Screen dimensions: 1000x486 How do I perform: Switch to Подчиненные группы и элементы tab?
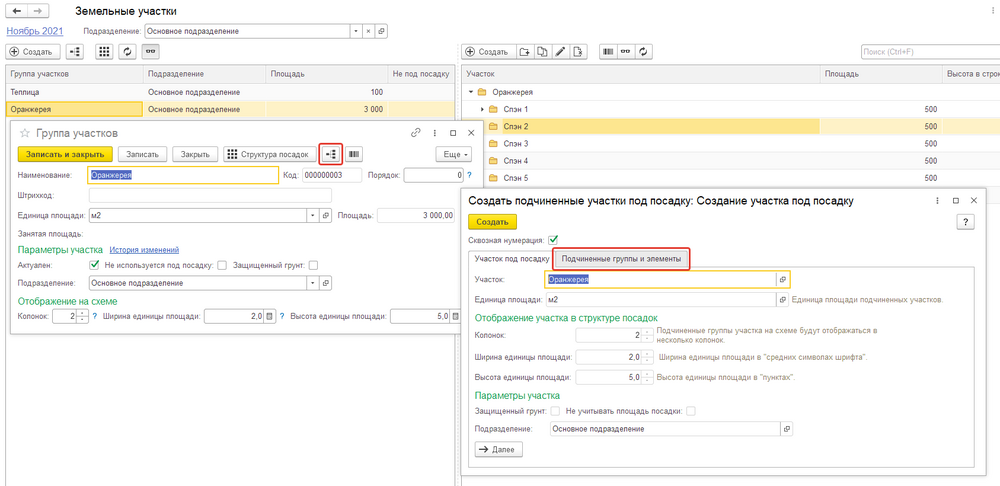[x=621, y=259]
